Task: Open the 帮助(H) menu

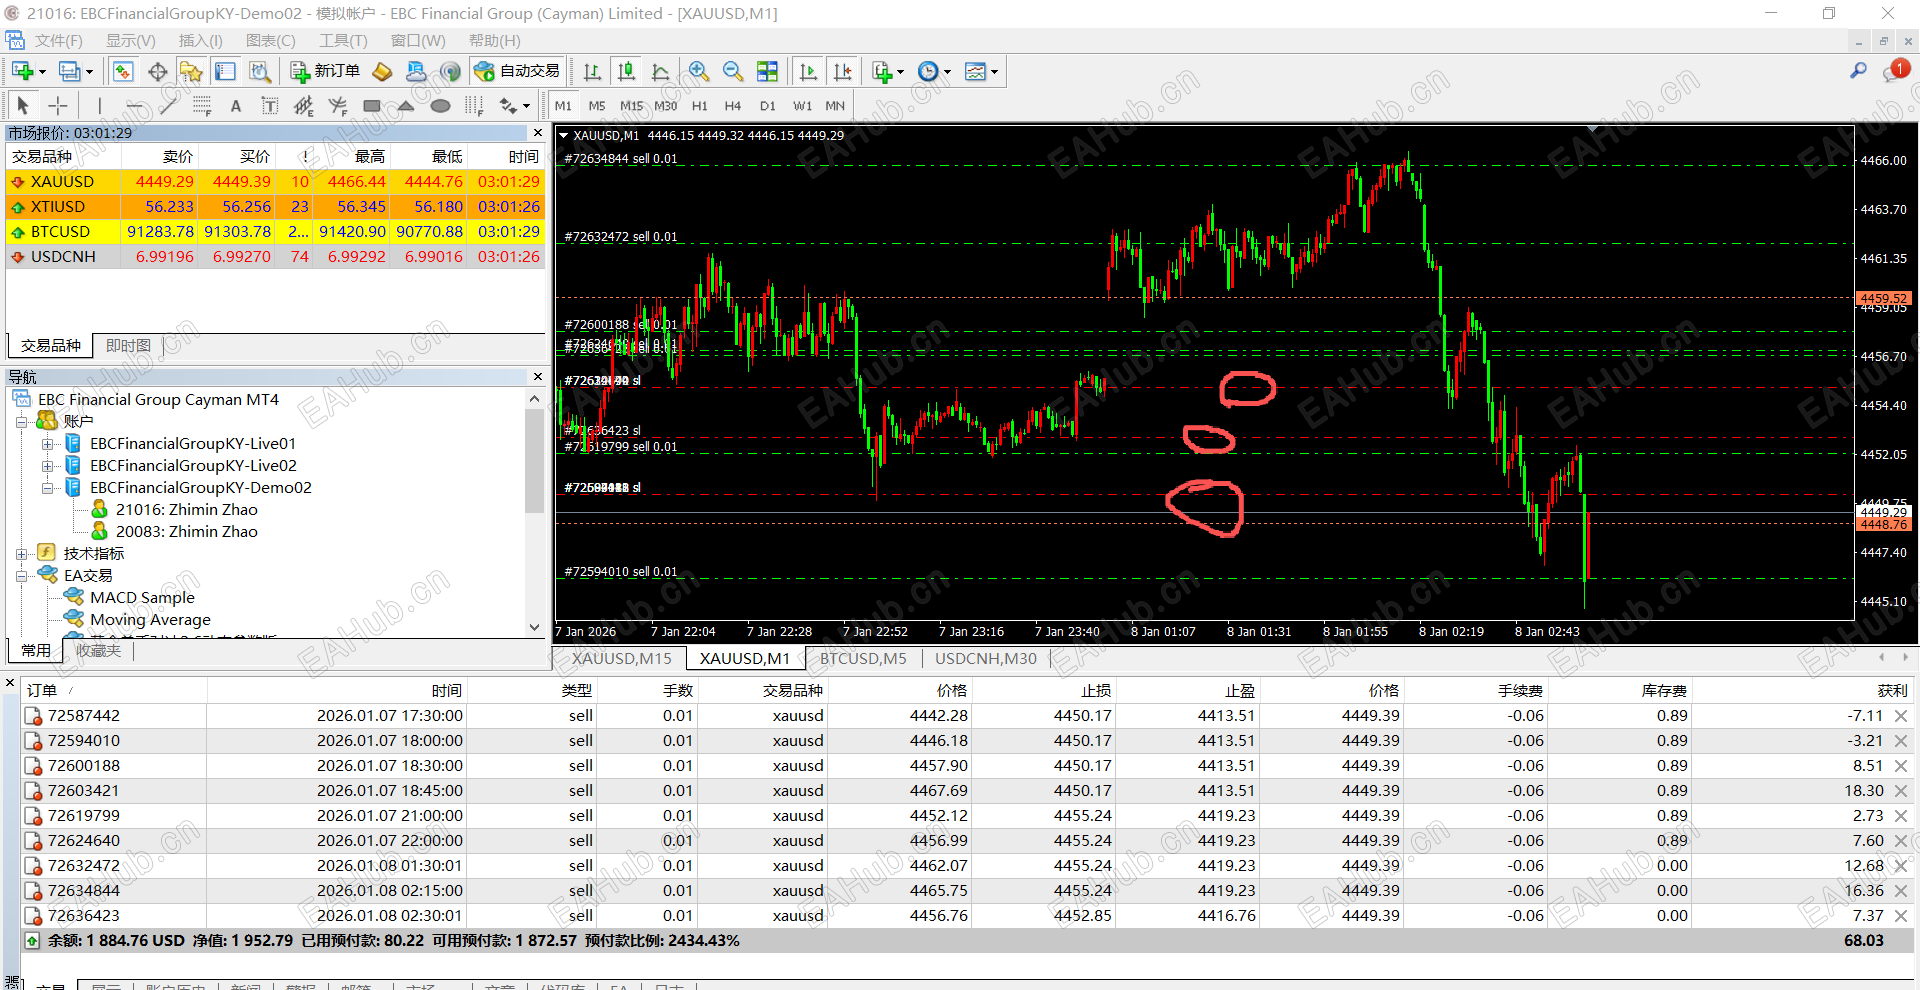Action: coord(494,41)
